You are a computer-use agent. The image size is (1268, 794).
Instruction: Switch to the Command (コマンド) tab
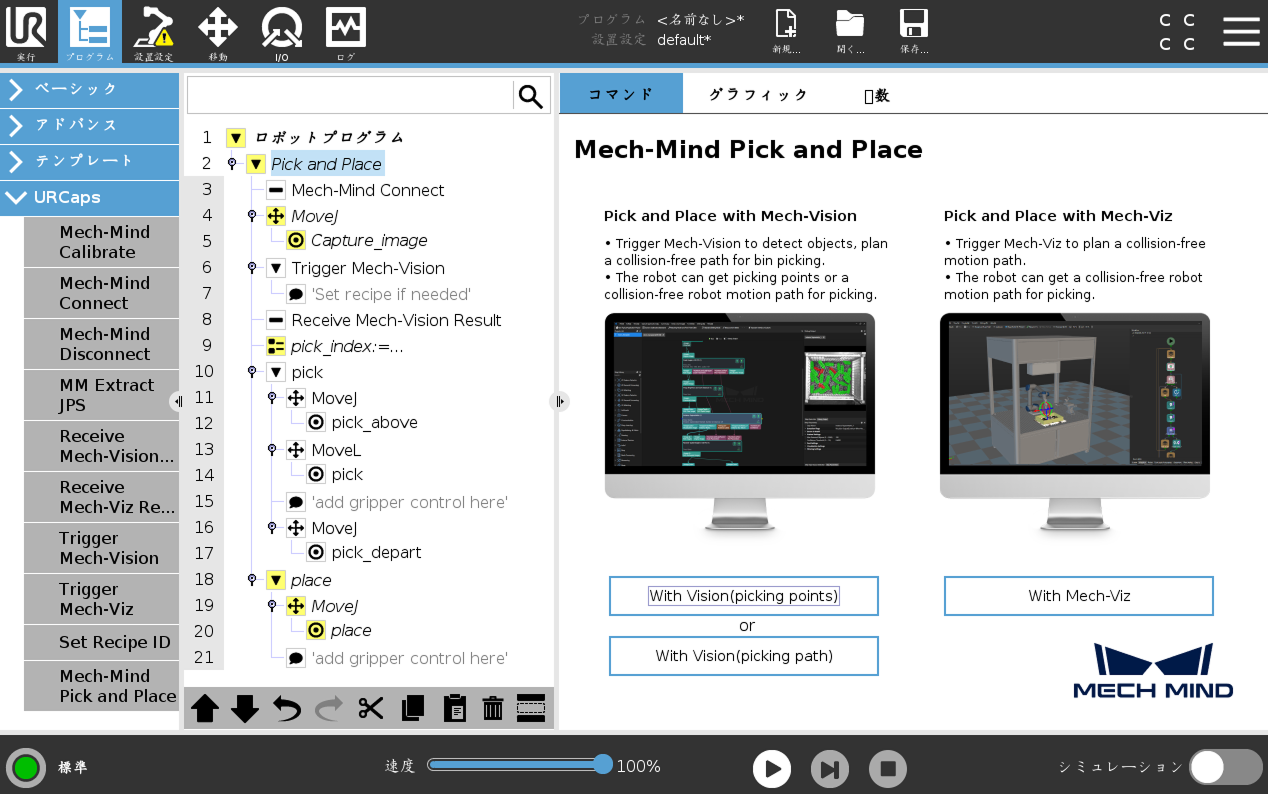[x=621, y=94]
